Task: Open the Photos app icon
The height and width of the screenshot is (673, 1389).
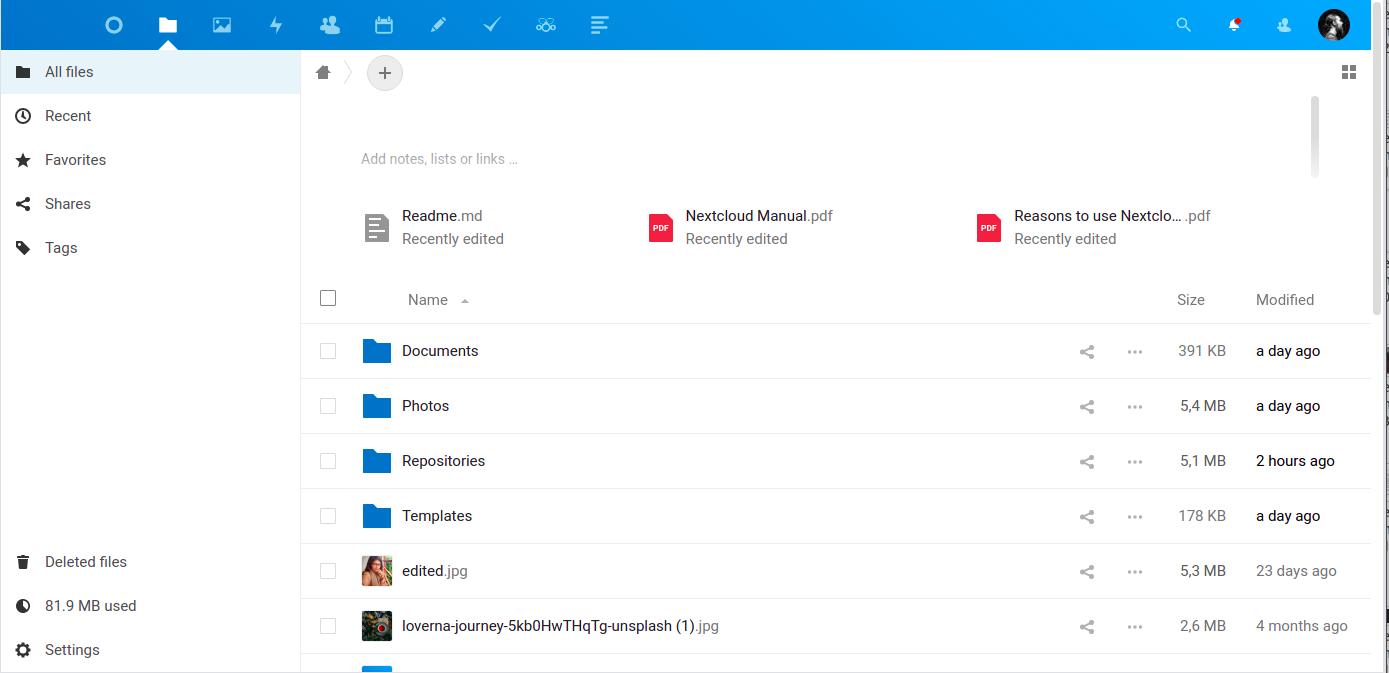Action: [x=222, y=25]
